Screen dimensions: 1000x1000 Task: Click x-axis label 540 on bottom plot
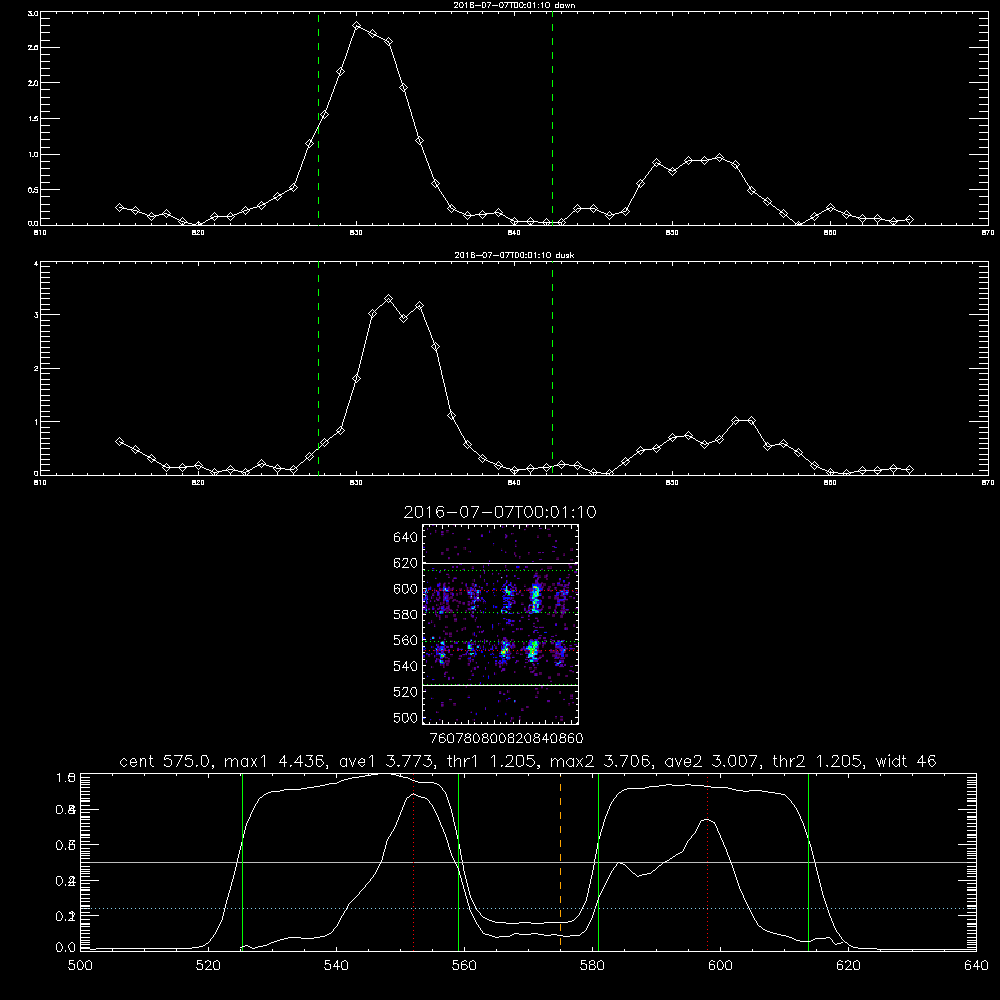pos(336,966)
